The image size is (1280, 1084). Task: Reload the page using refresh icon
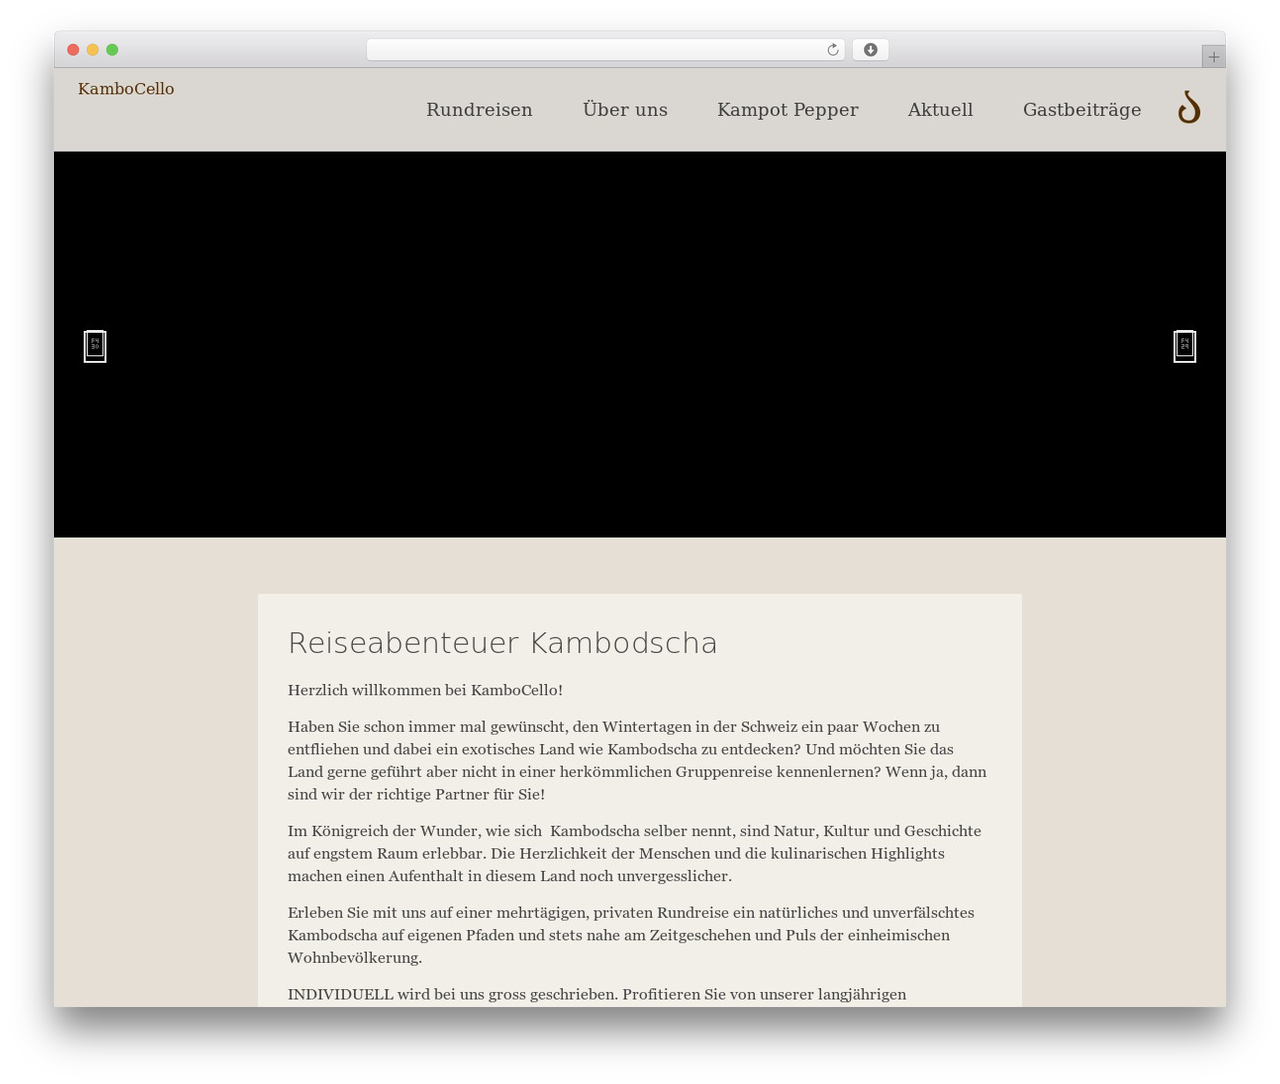point(833,50)
